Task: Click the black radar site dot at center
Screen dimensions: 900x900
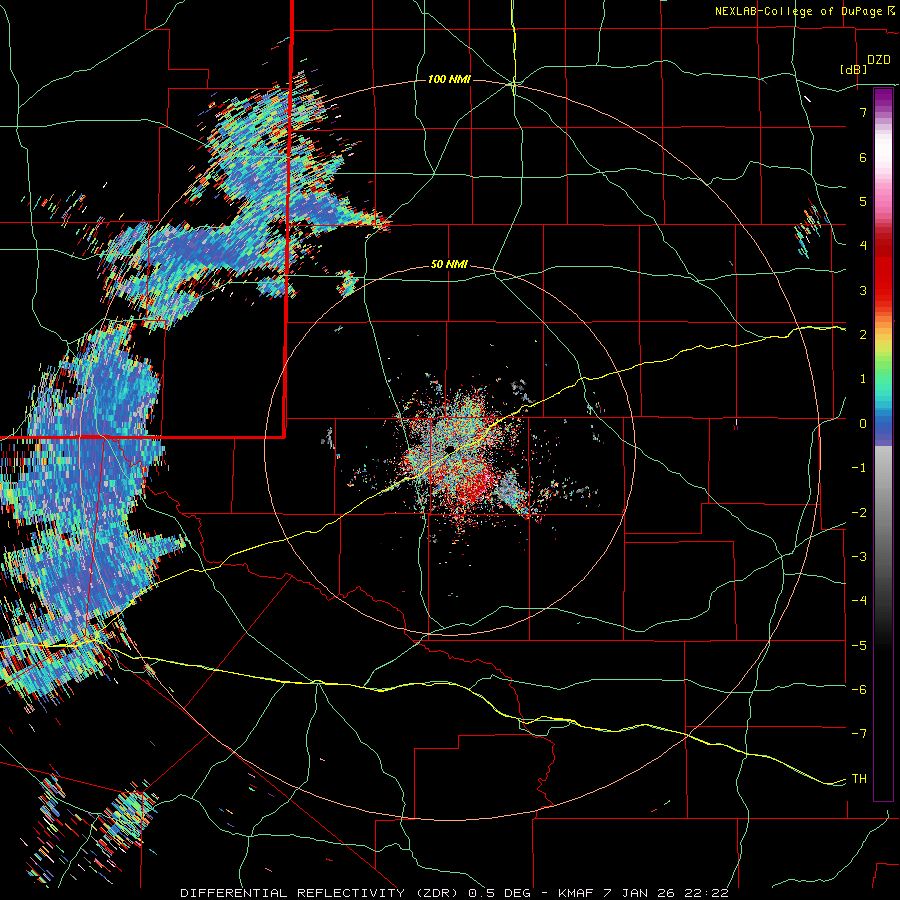Action: pos(450,449)
